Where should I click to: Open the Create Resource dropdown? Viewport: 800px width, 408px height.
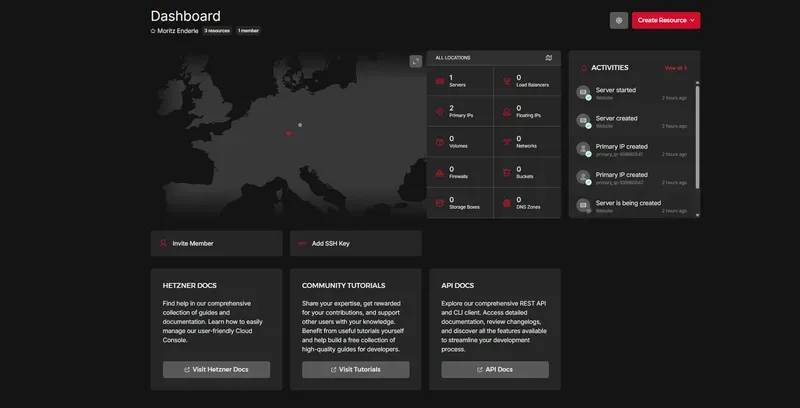(x=666, y=20)
